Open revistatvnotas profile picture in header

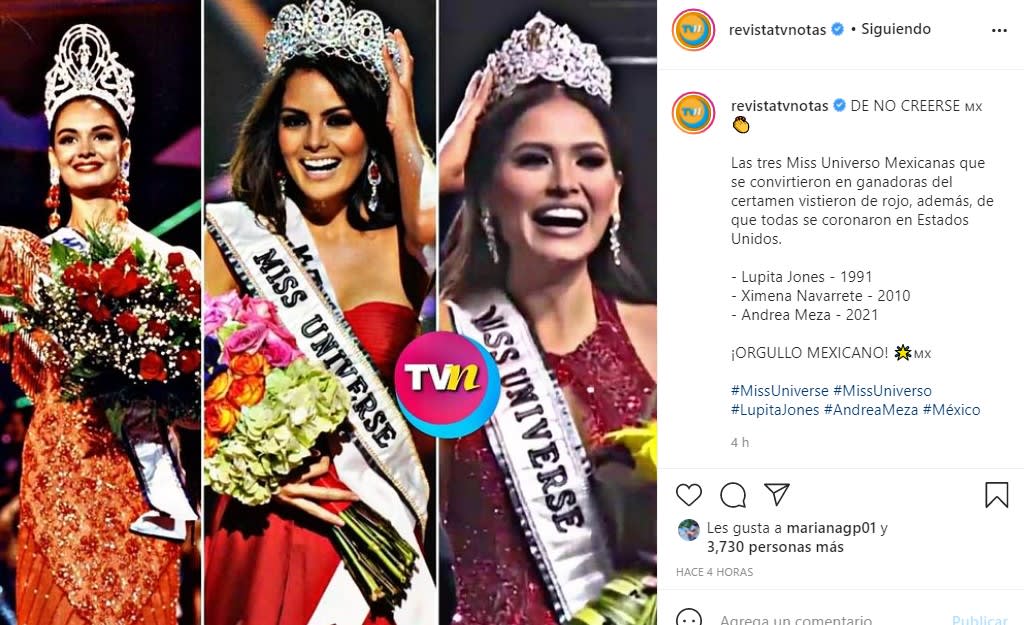click(x=693, y=30)
